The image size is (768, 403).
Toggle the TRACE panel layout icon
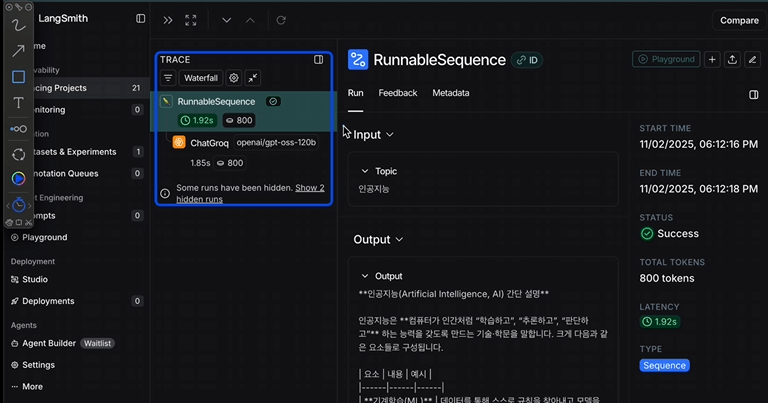(x=318, y=60)
